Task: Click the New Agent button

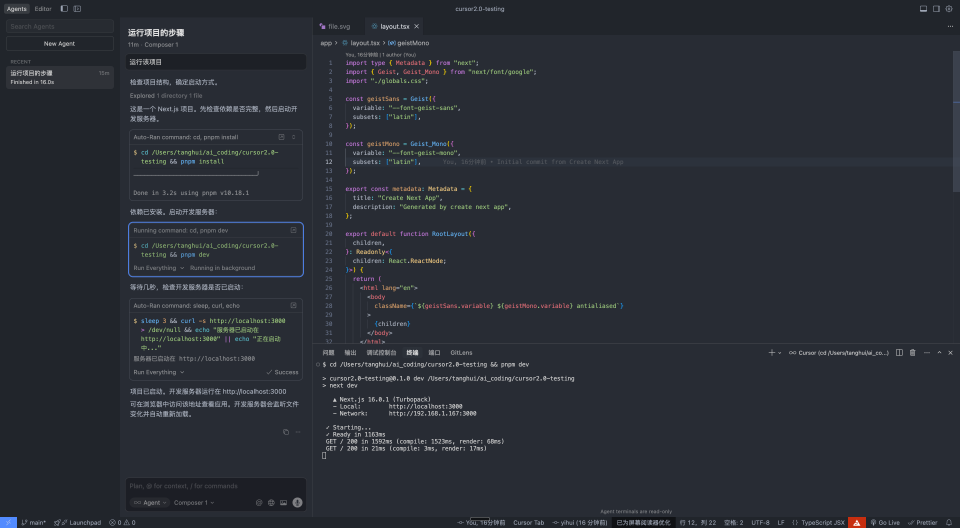Action: [60, 44]
